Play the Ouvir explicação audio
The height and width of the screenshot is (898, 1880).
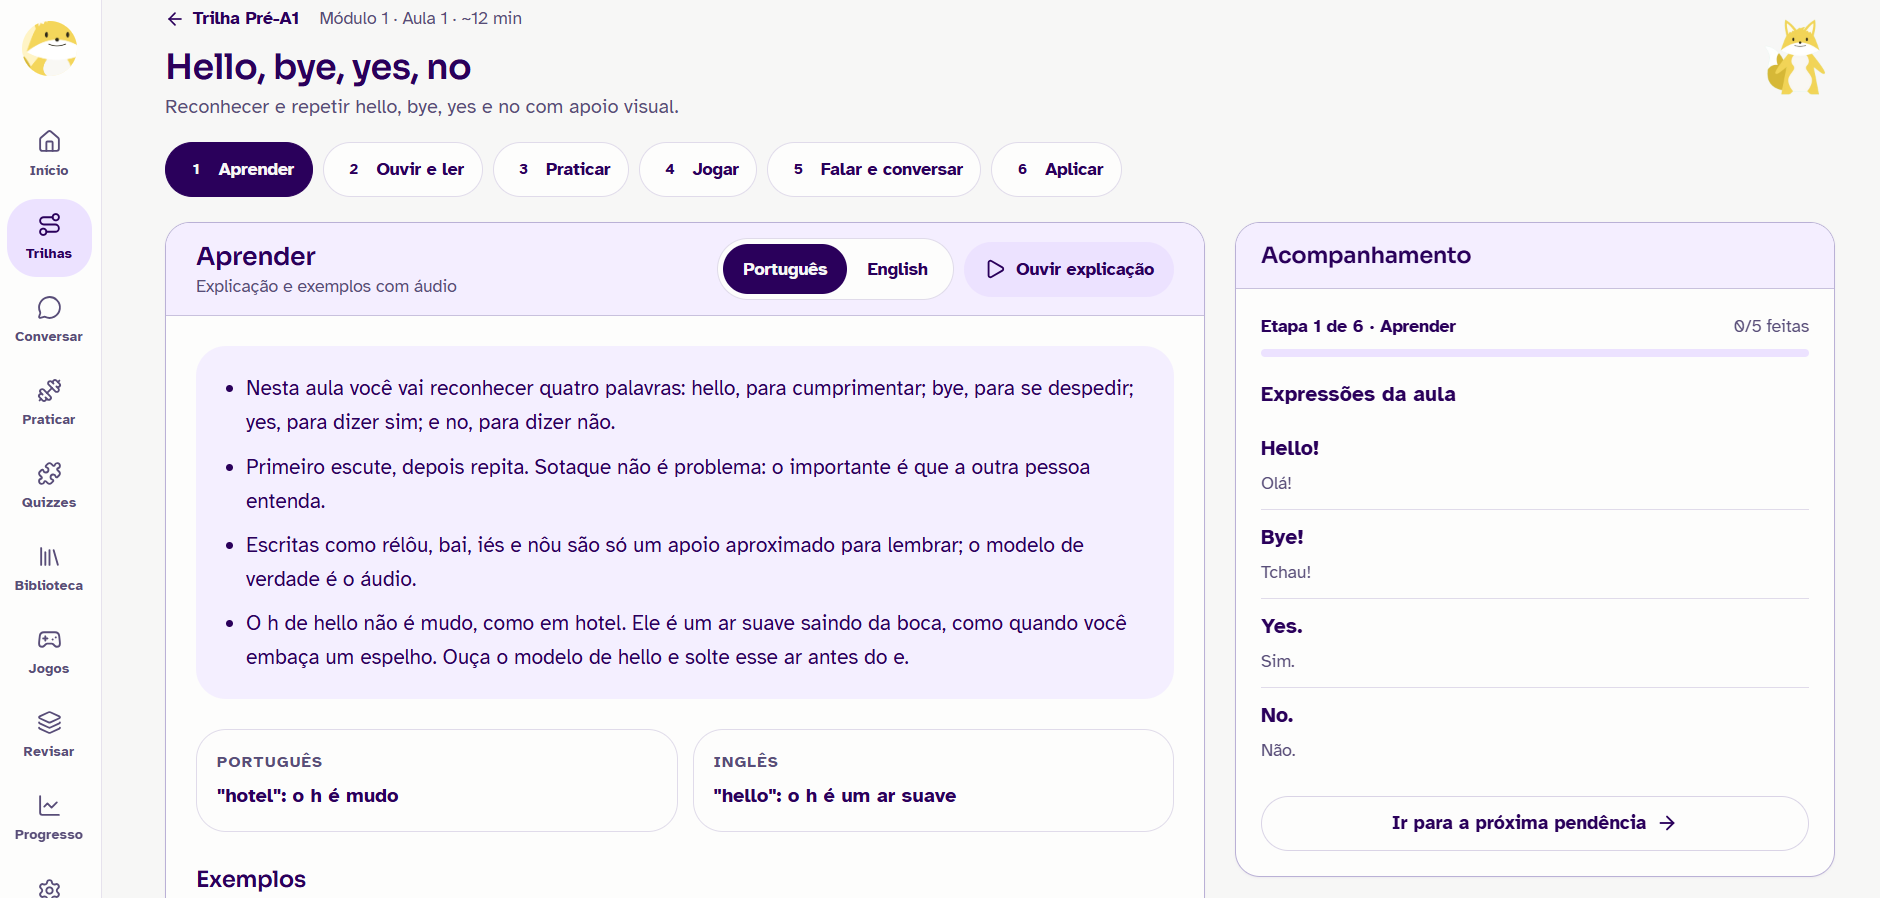pyautogui.click(x=1069, y=269)
